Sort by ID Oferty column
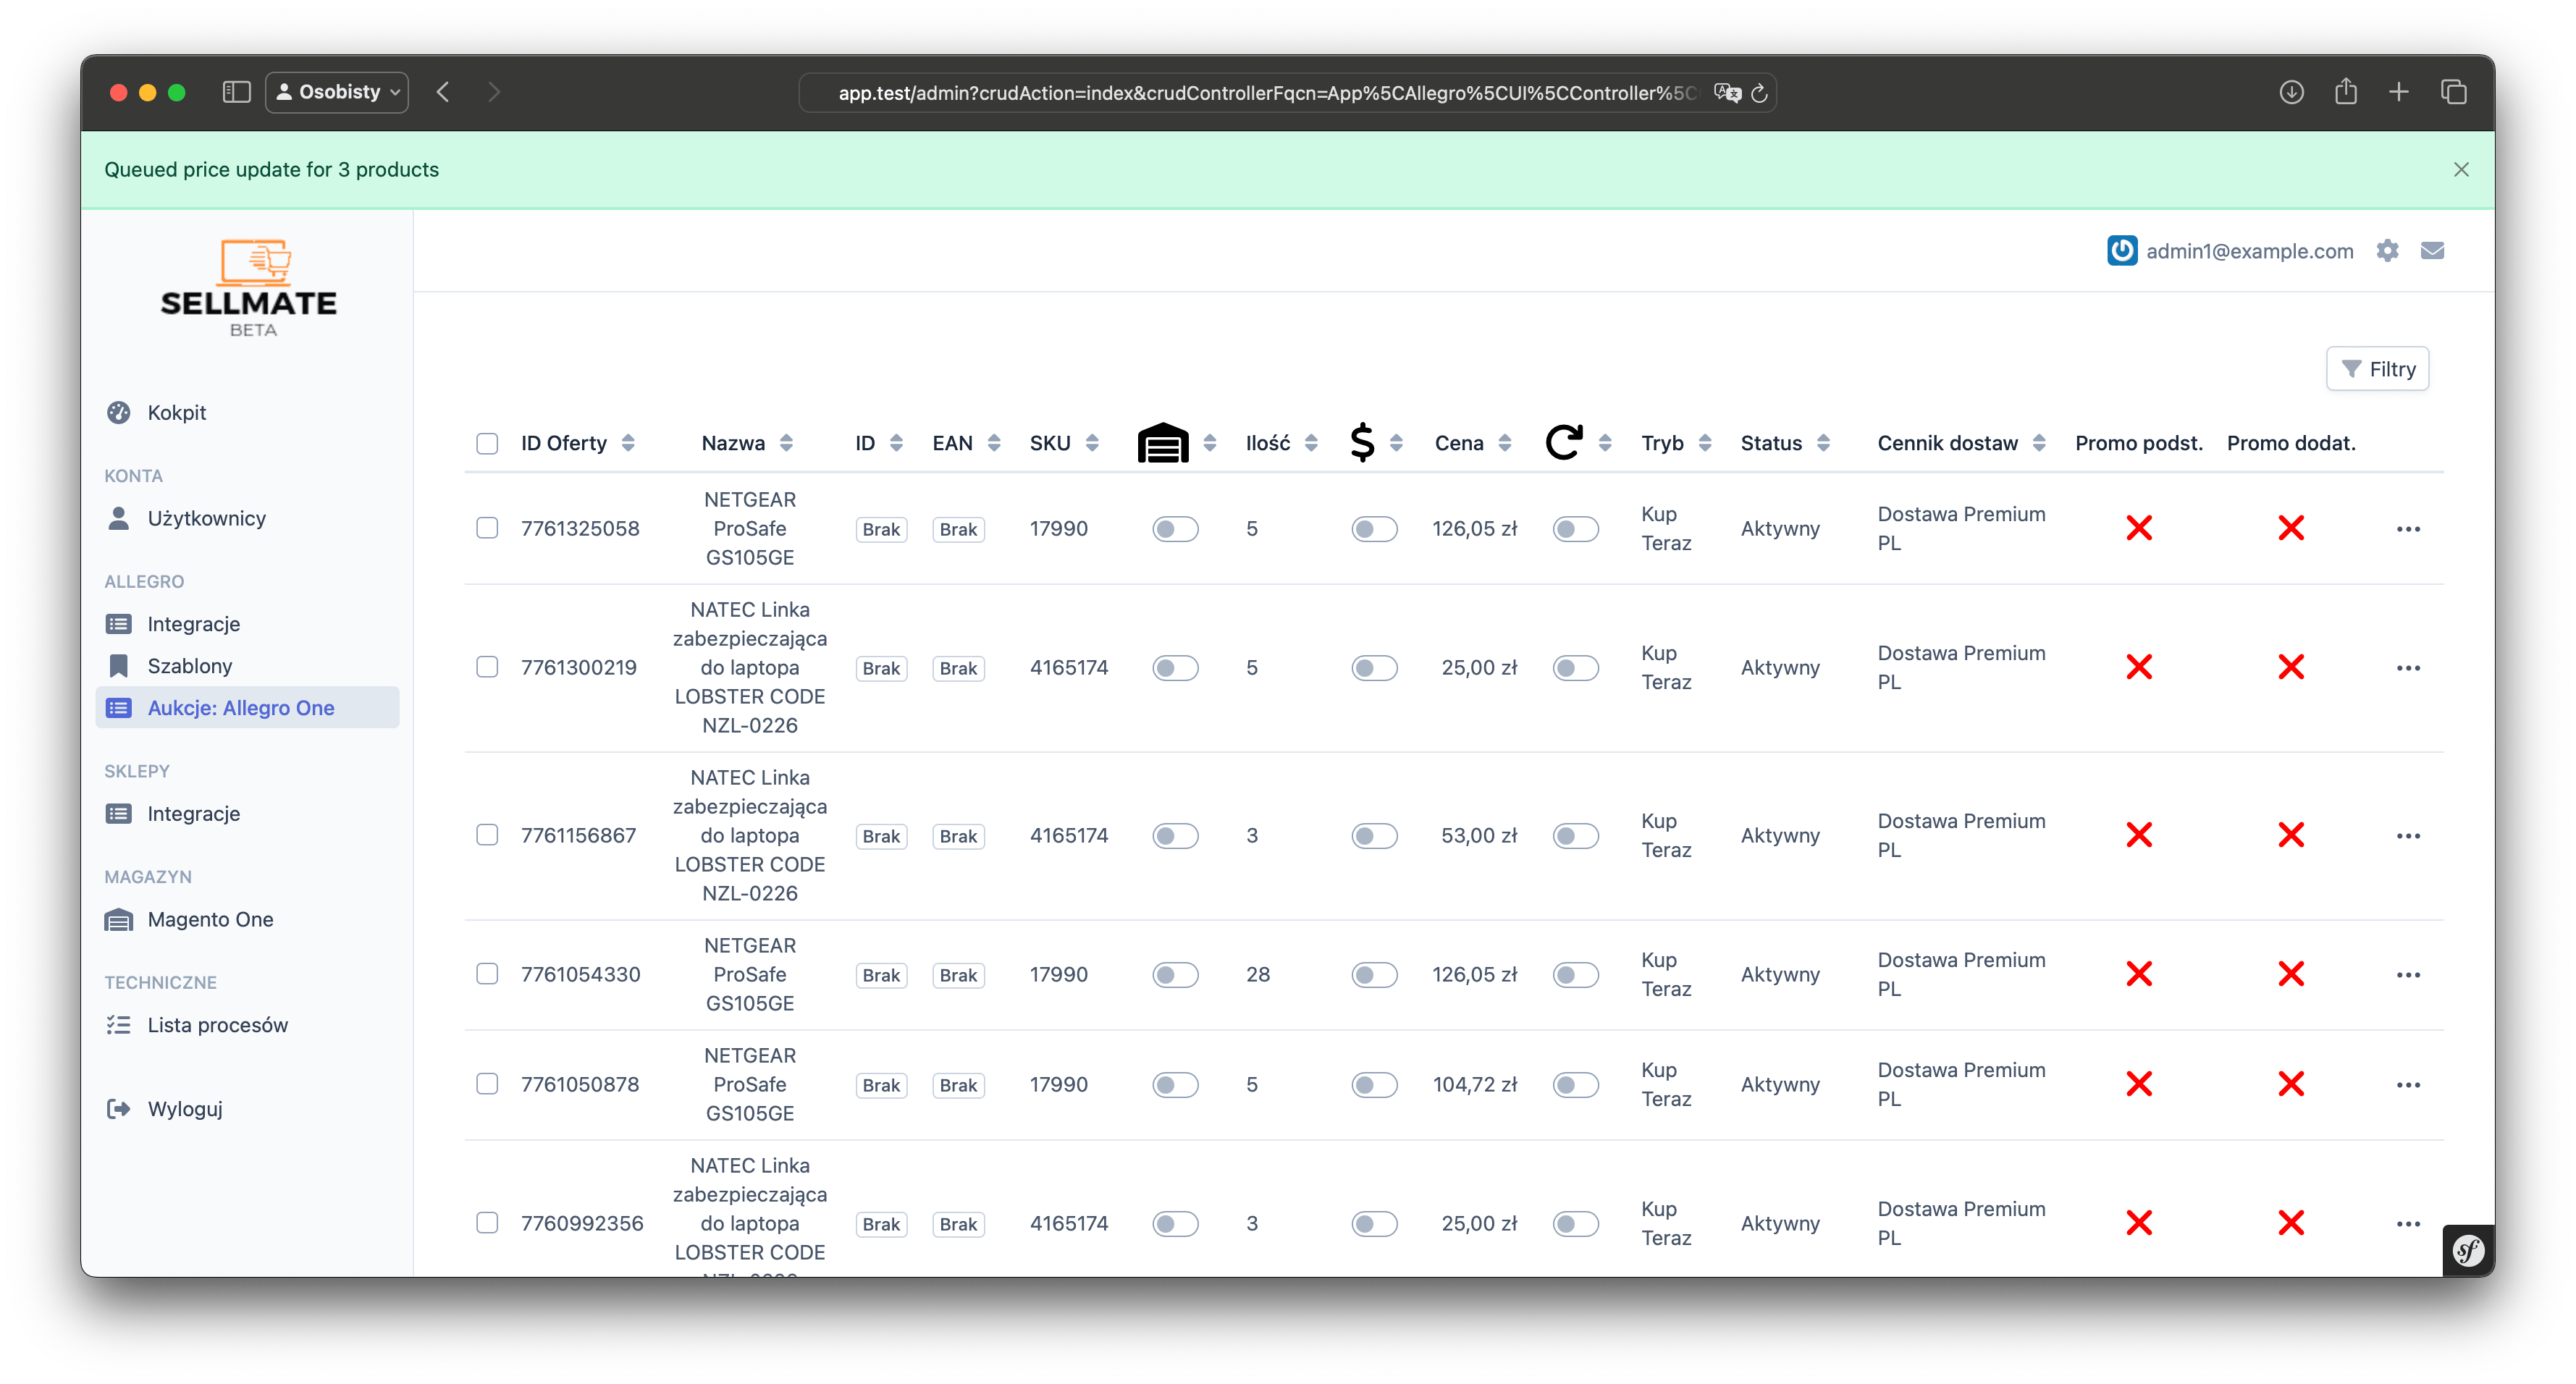Screen dimensions: 2576x1384 (x=577, y=443)
